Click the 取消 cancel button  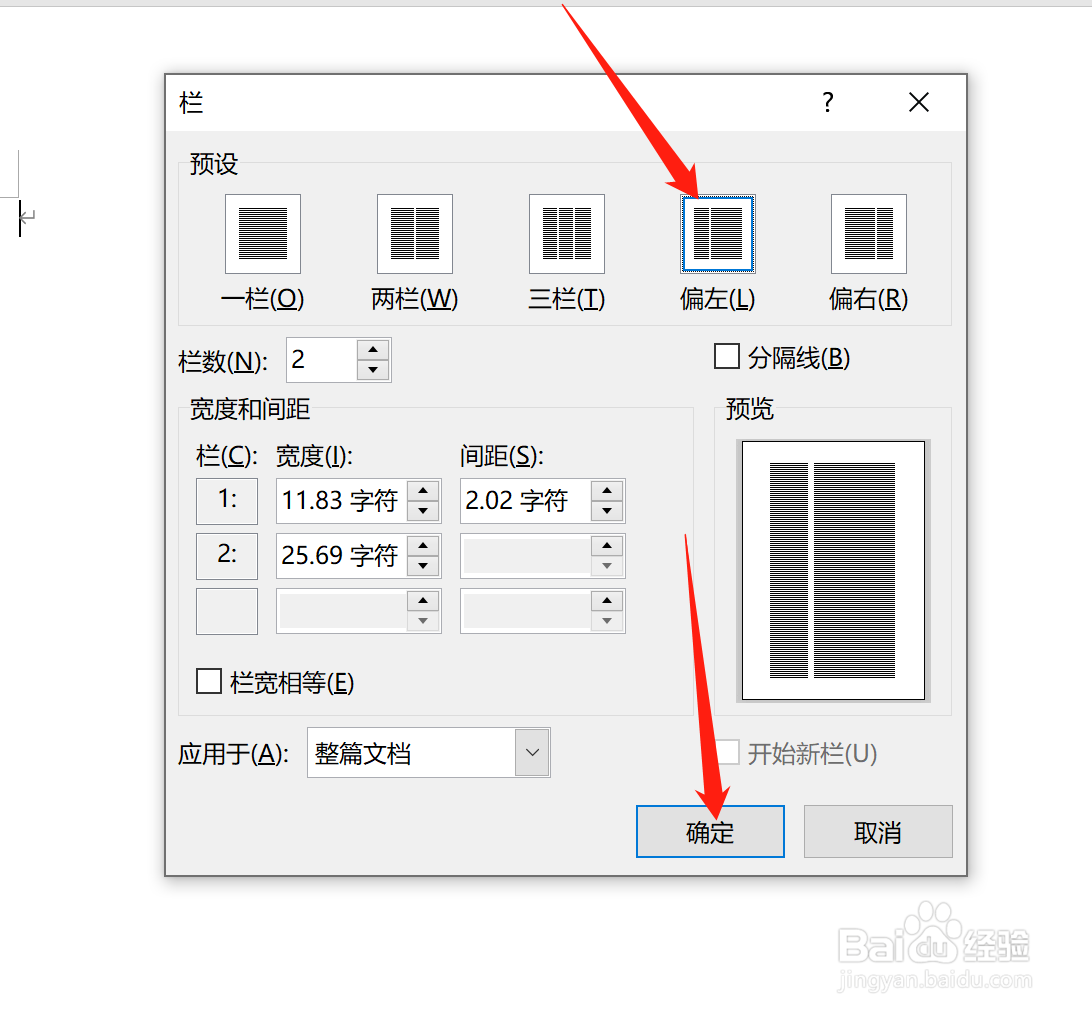point(878,831)
